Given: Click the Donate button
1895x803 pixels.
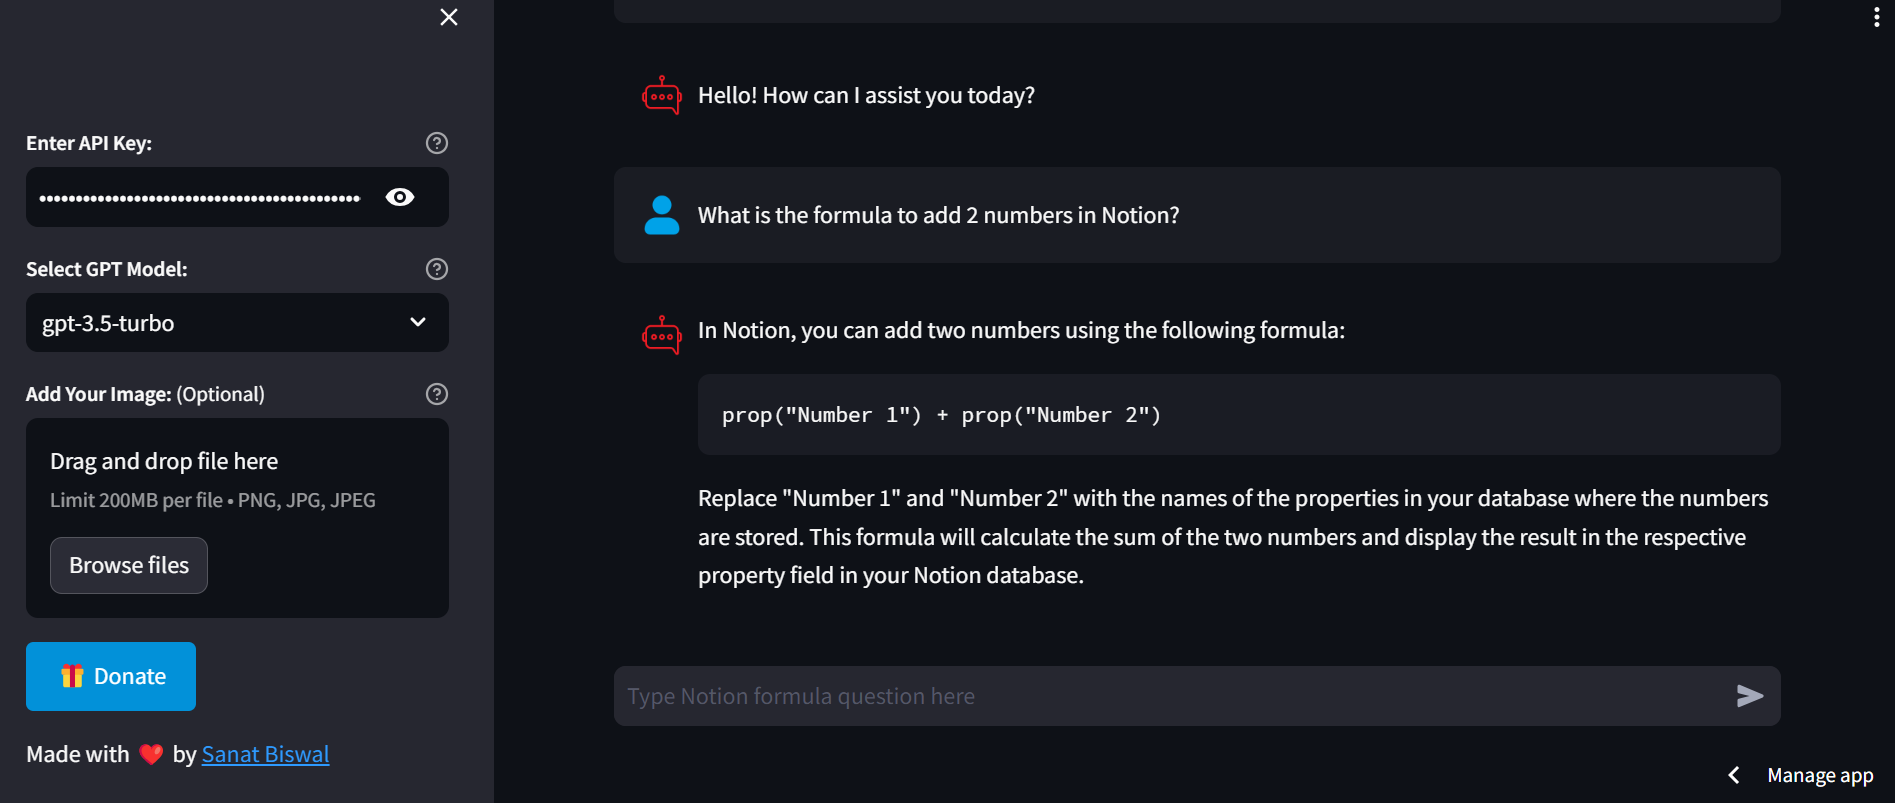Looking at the screenshot, I should [111, 676].
